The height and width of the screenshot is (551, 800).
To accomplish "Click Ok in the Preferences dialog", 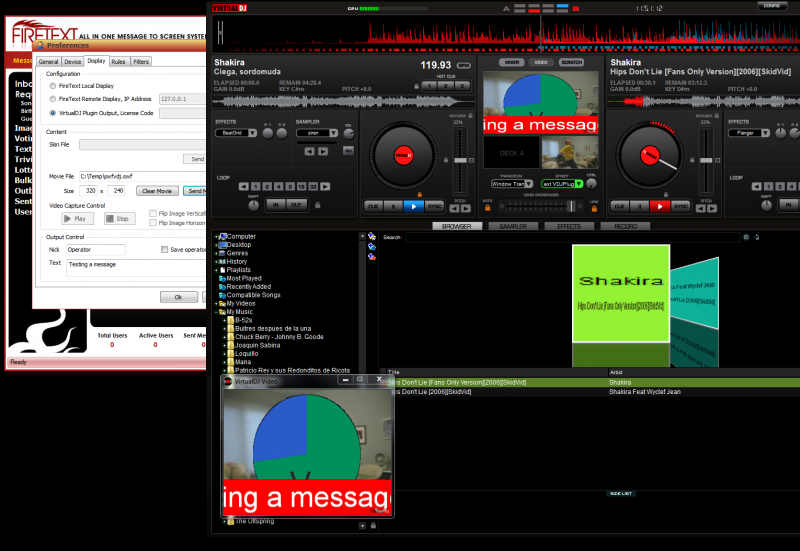I will 178,297.
